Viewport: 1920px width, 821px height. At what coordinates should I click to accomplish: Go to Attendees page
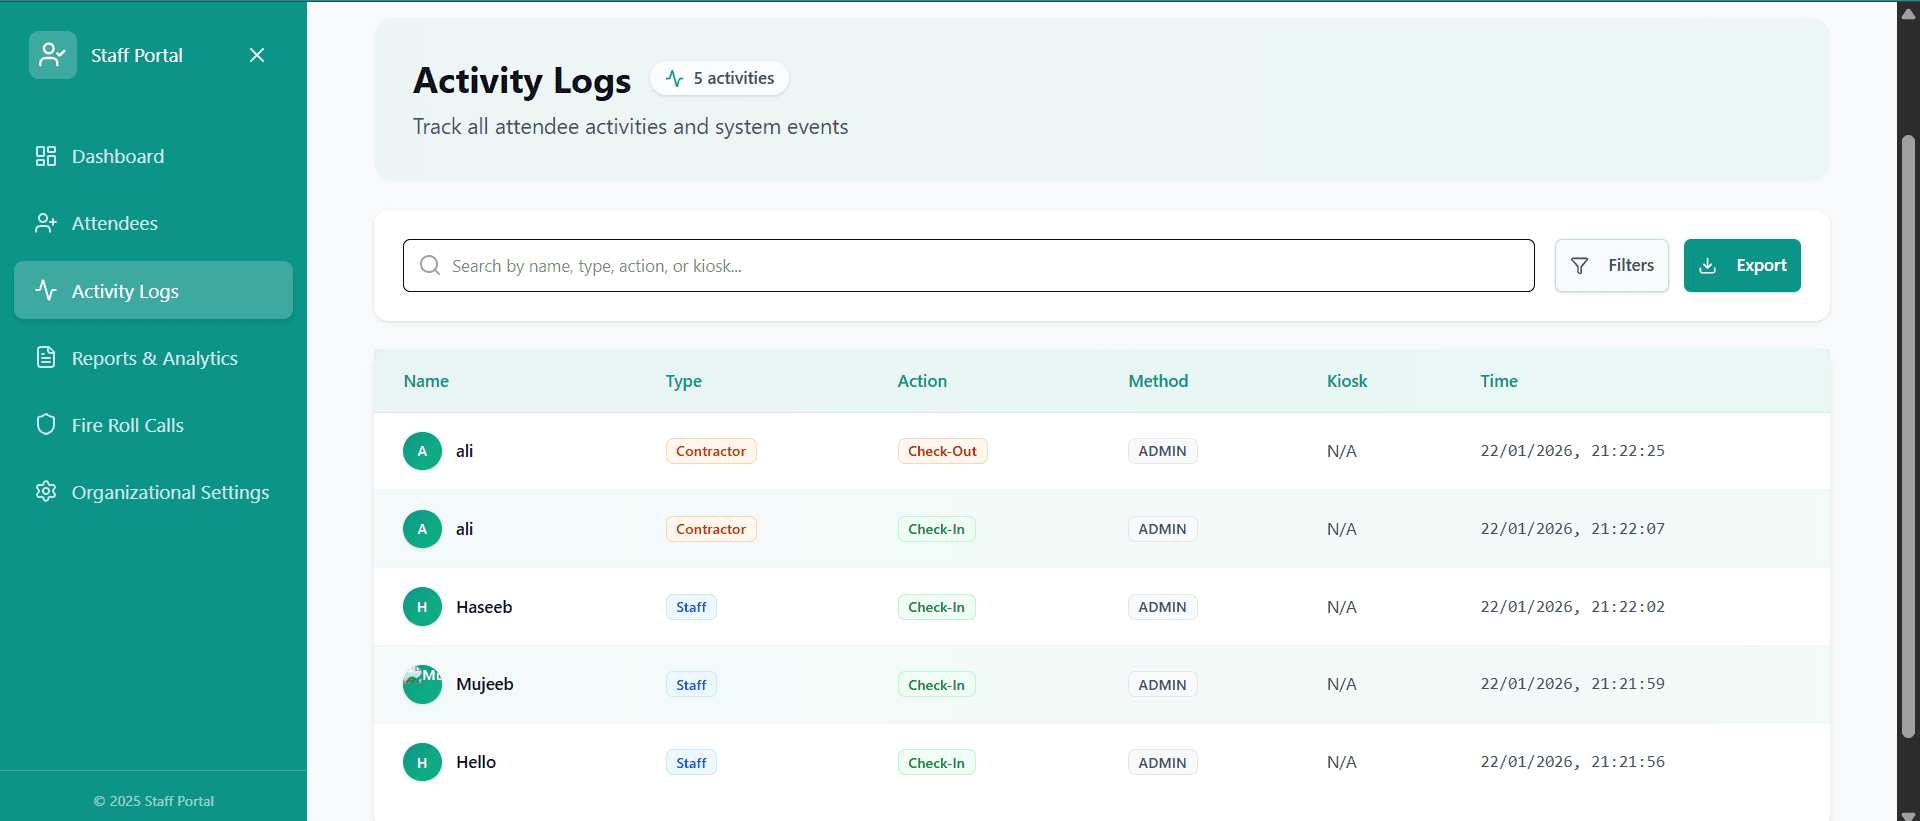pyautogui.click(x=153, y=223)
